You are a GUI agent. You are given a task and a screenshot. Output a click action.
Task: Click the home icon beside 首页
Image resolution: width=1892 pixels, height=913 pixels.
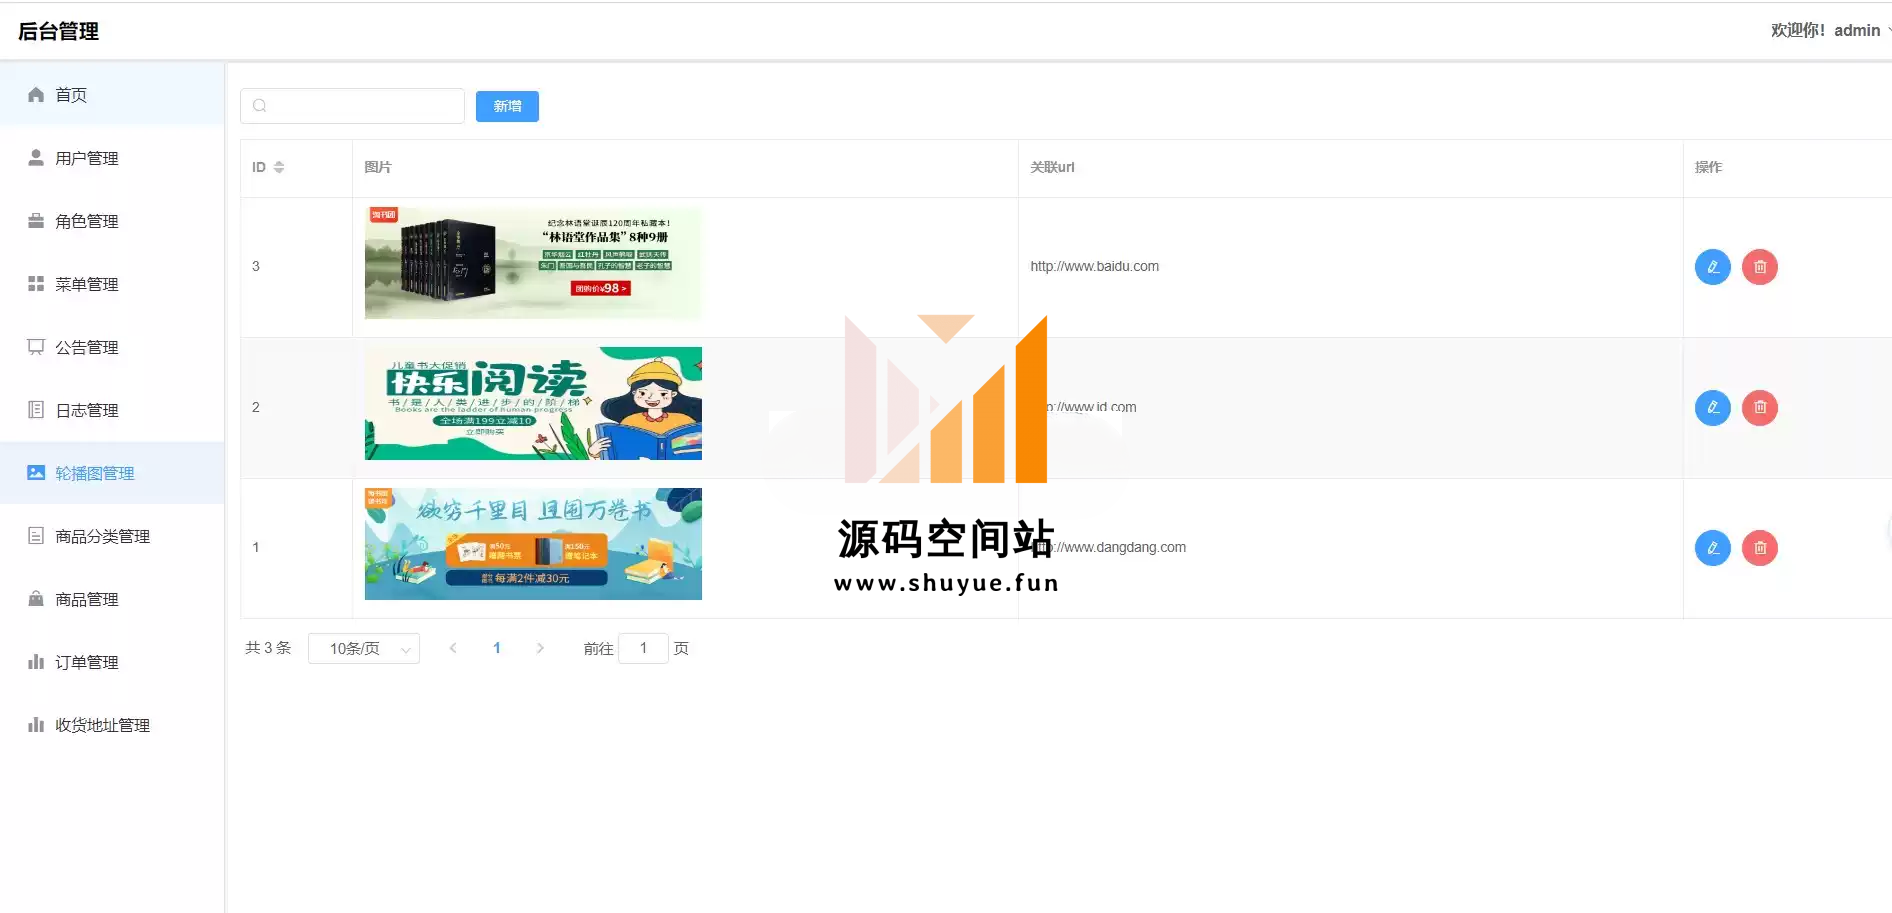point(36,94)
